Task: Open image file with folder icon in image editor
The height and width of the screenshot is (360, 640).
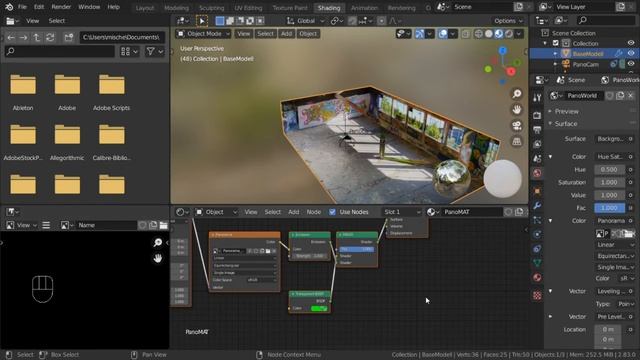Action: [164, 225]
